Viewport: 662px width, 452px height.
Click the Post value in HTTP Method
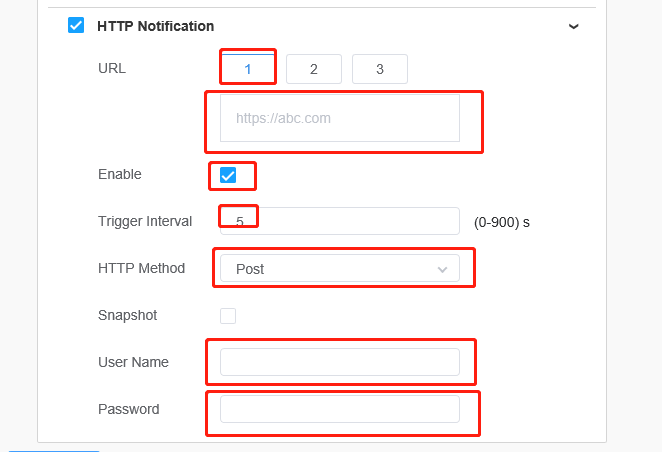click(250, 269)
